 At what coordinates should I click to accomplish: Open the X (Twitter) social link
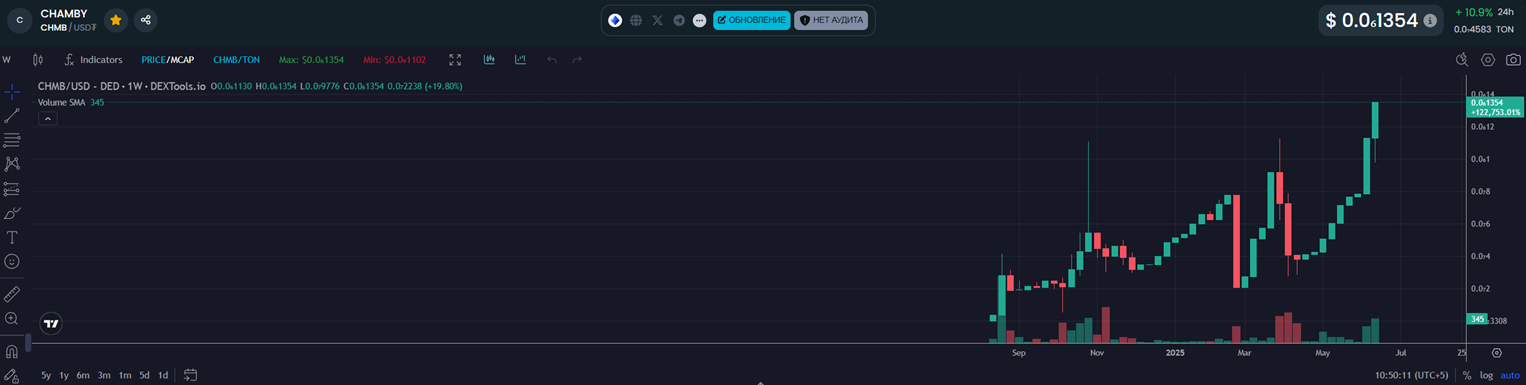click(657, 20)
